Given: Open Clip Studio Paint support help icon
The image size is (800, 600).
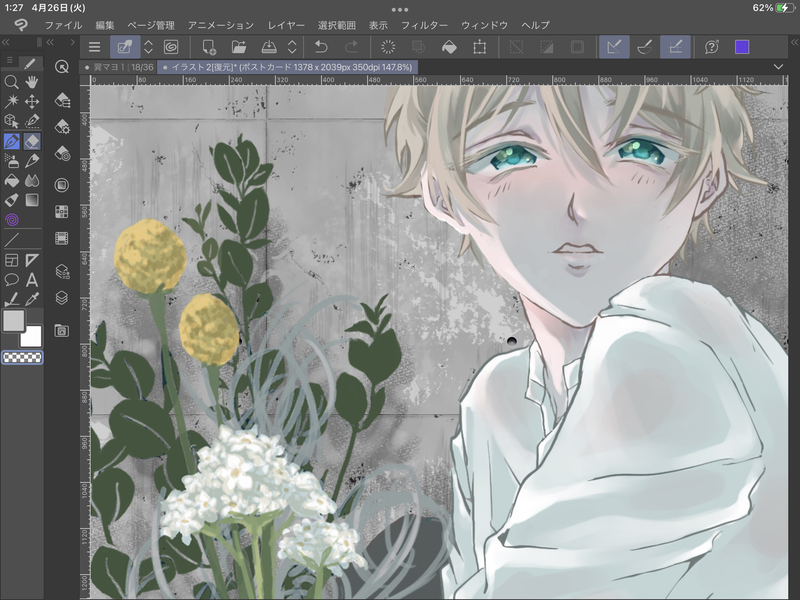Looking at the screenshot, I should point(712,47).
